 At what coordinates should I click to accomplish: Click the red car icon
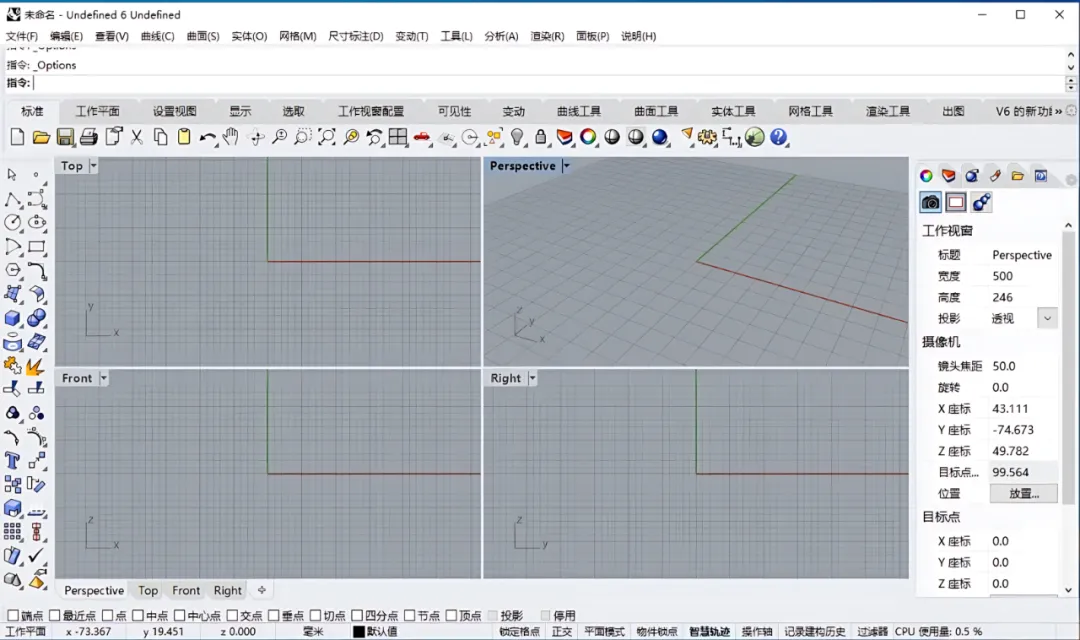click(422, 137)
